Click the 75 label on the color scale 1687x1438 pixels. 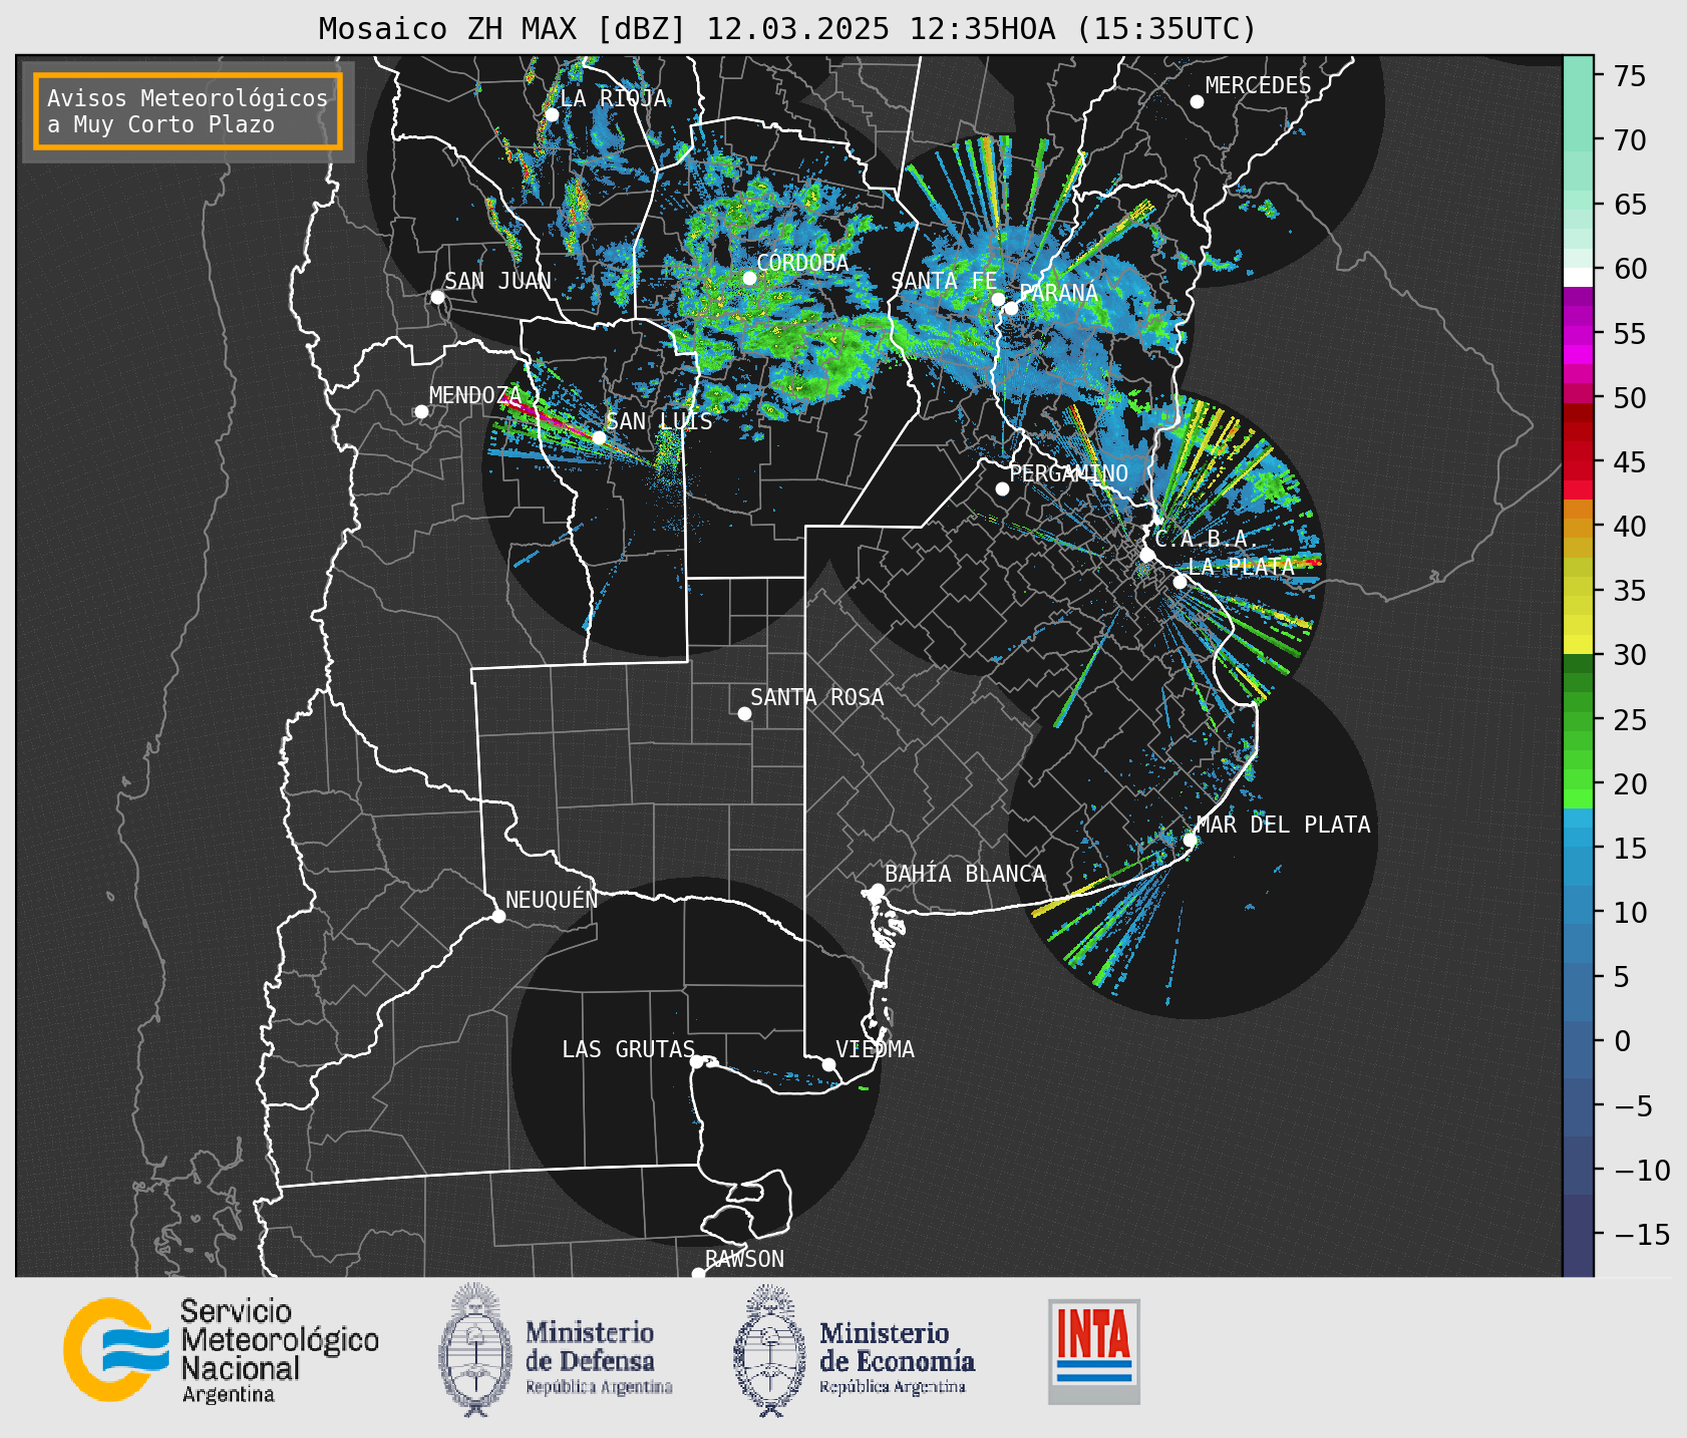point(1628,76)
